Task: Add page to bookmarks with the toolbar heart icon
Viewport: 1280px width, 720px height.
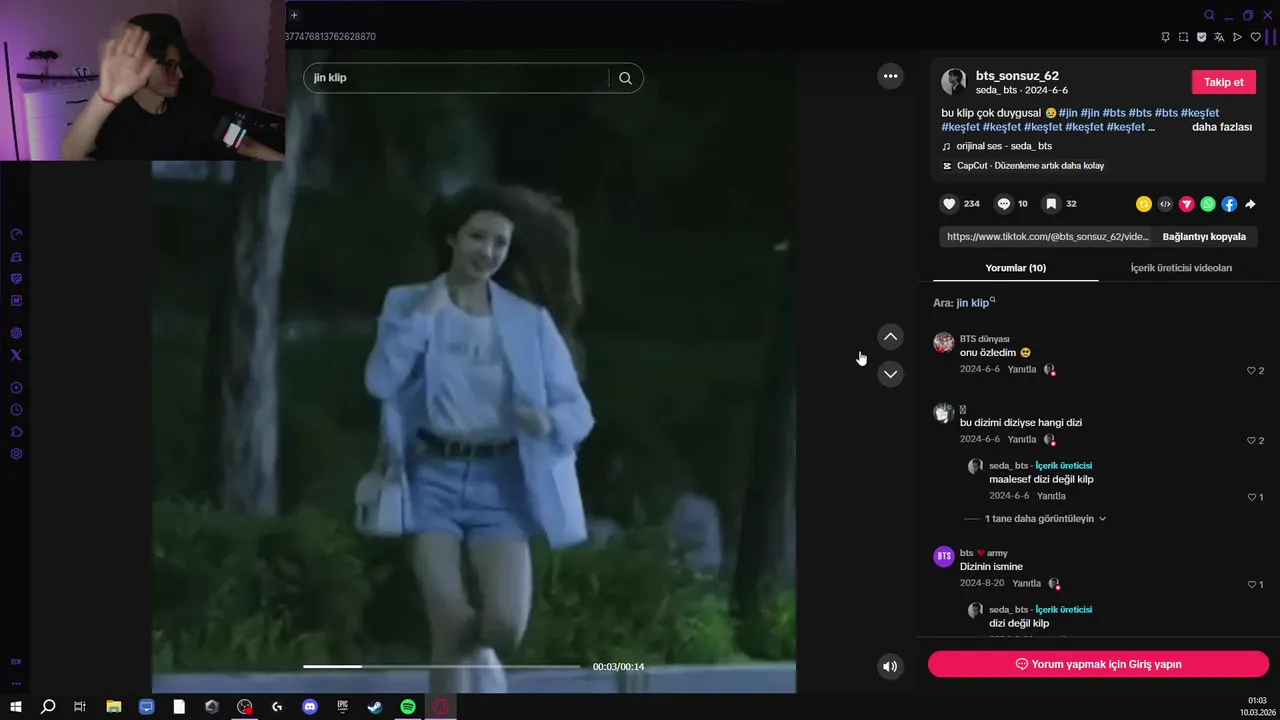Action: click(x=1256, y=37)
